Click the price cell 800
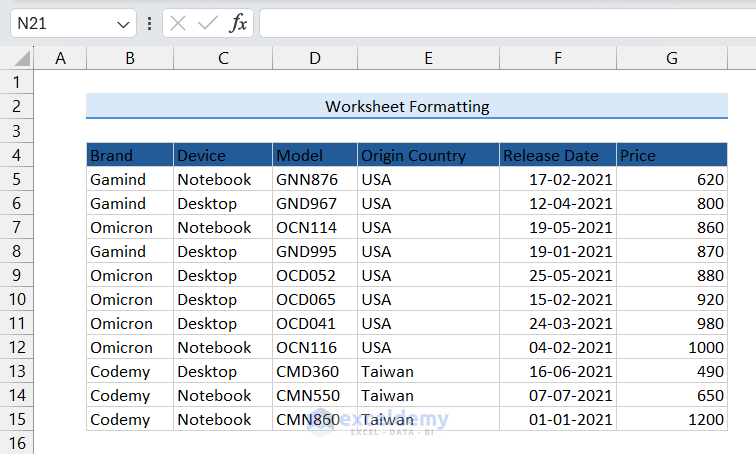 pyautogui.click(x=672, y=203)
